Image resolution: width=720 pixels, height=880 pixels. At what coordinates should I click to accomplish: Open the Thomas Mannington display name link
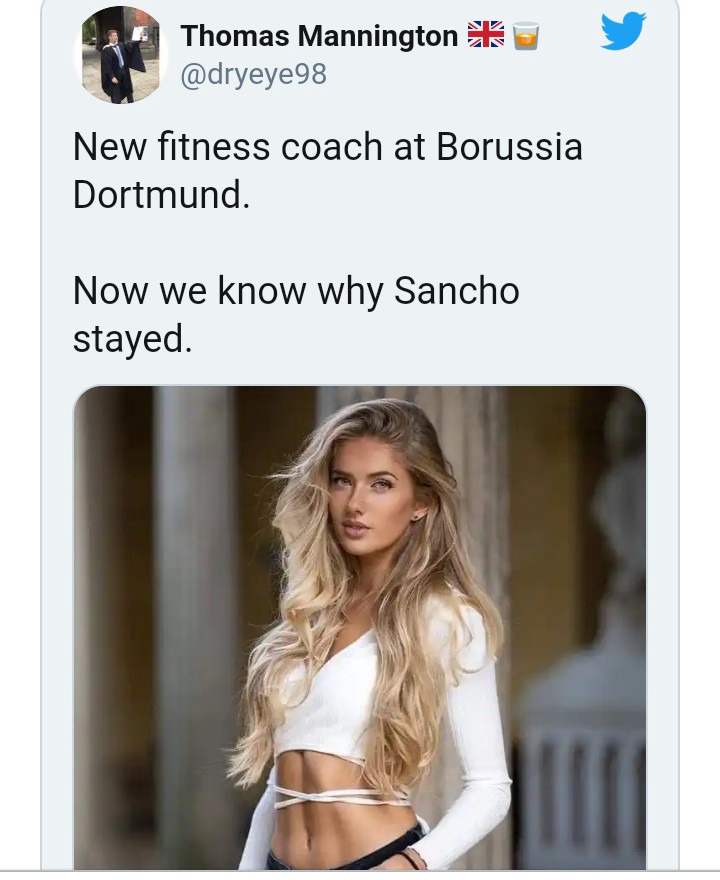click(x=319, y=36)
